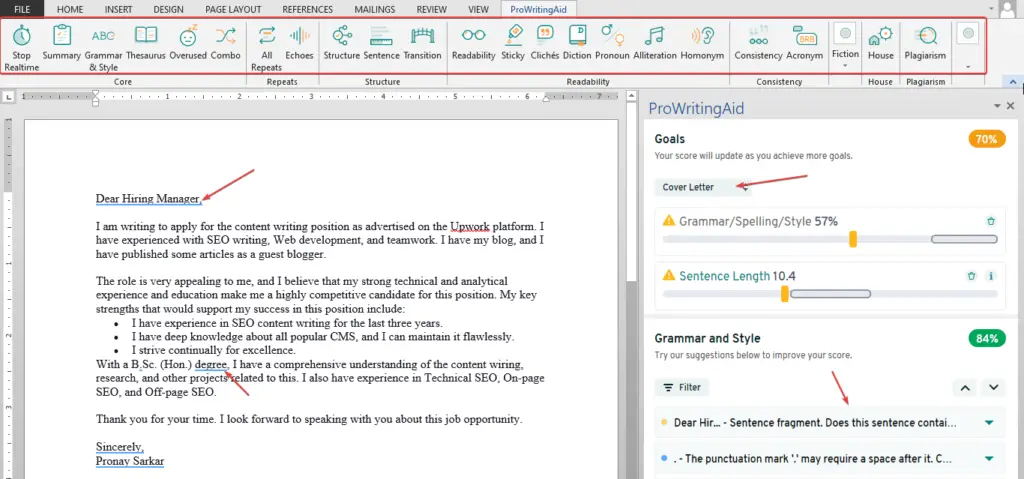Close the ProWritingAid side pane

pyautogui.click(x=1011, y=106)
